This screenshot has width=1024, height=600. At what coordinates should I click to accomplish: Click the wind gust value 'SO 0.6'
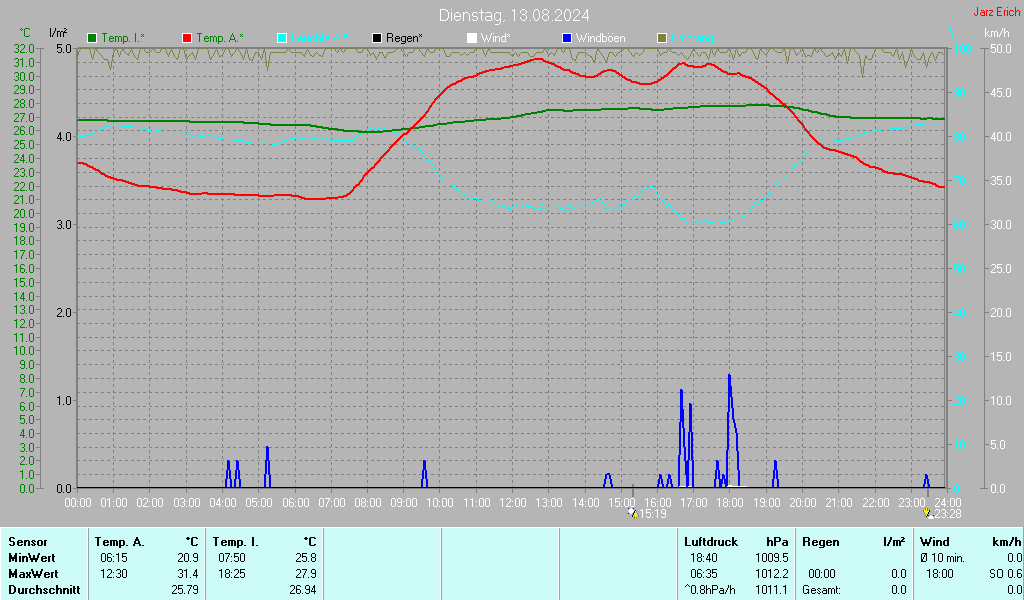(x=1005, y=574)
